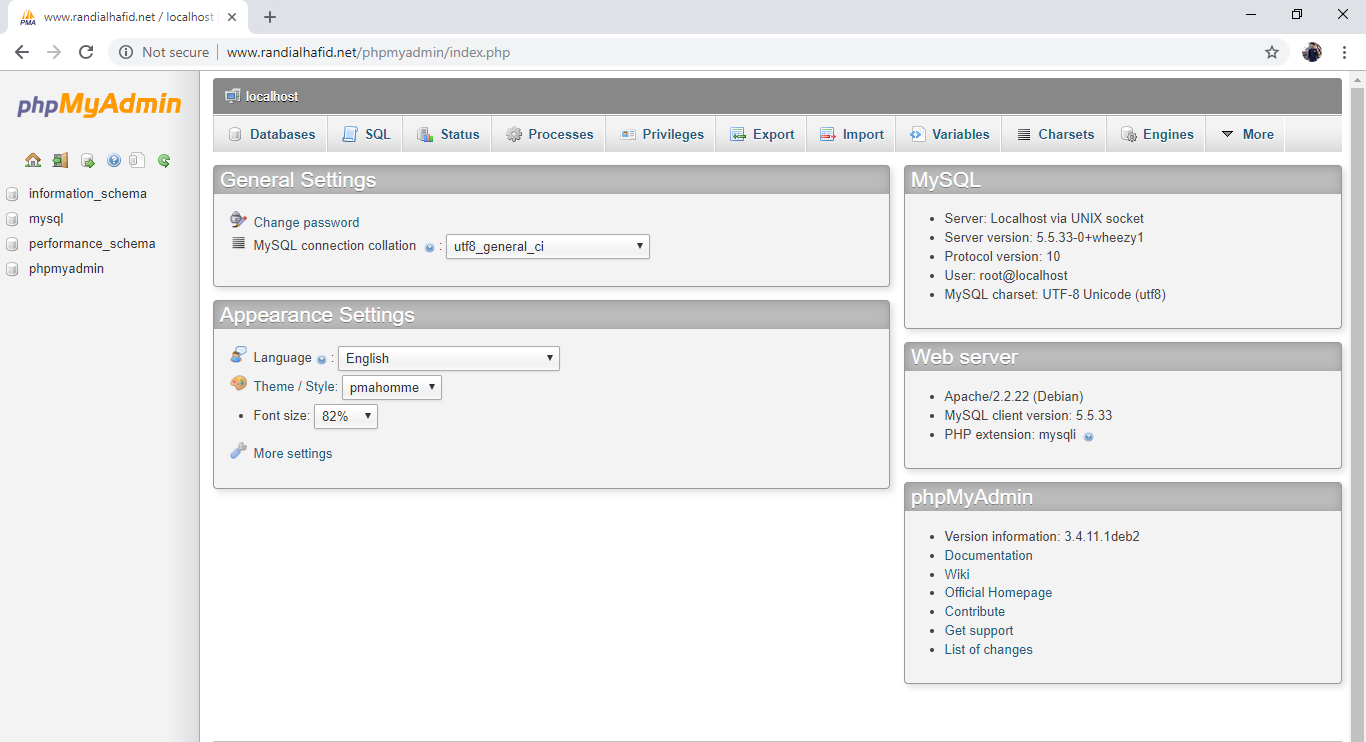This screenshot has width=1366, height=742.
Task: Open Chrome three-dot menu
Action: pyautogui.click(x=1344, y=52)
